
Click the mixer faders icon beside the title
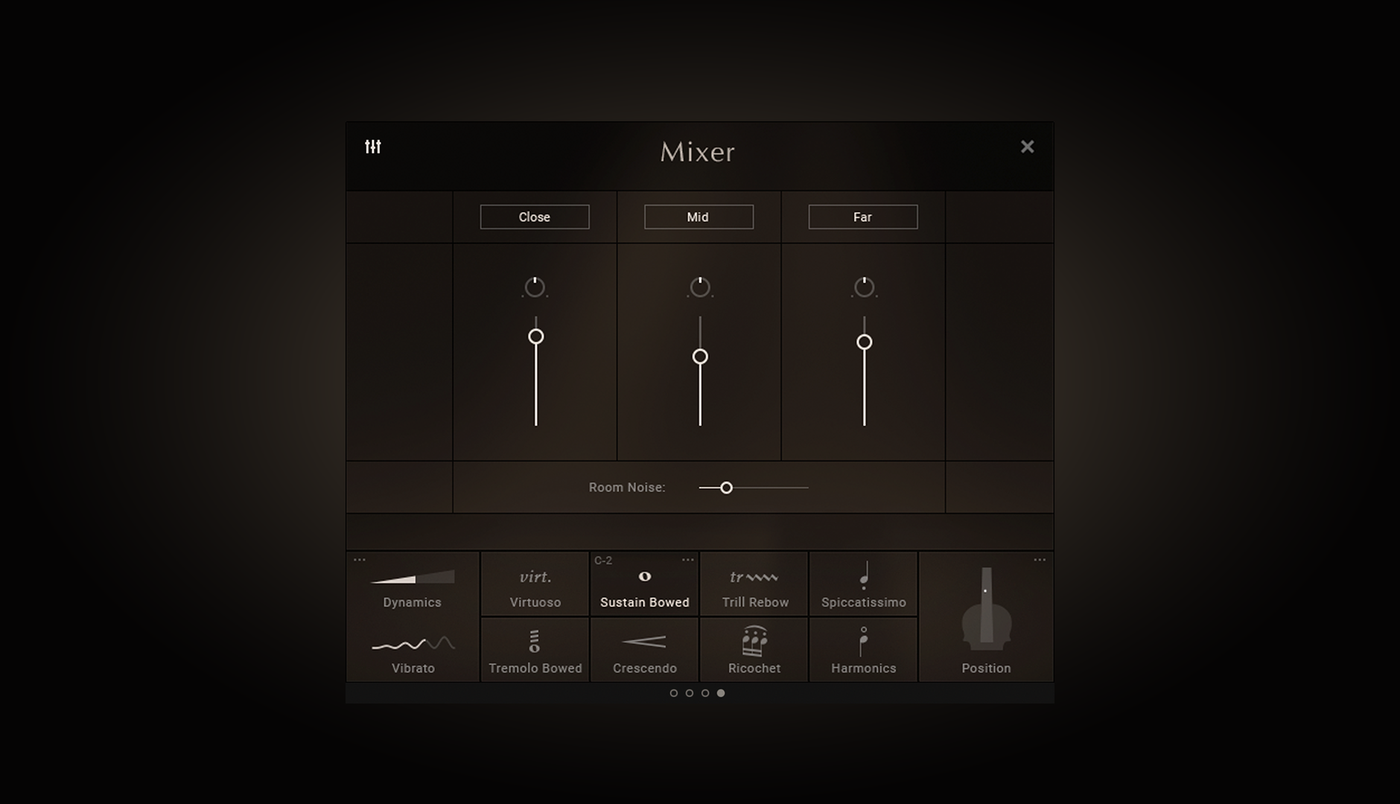pos(373,147)
